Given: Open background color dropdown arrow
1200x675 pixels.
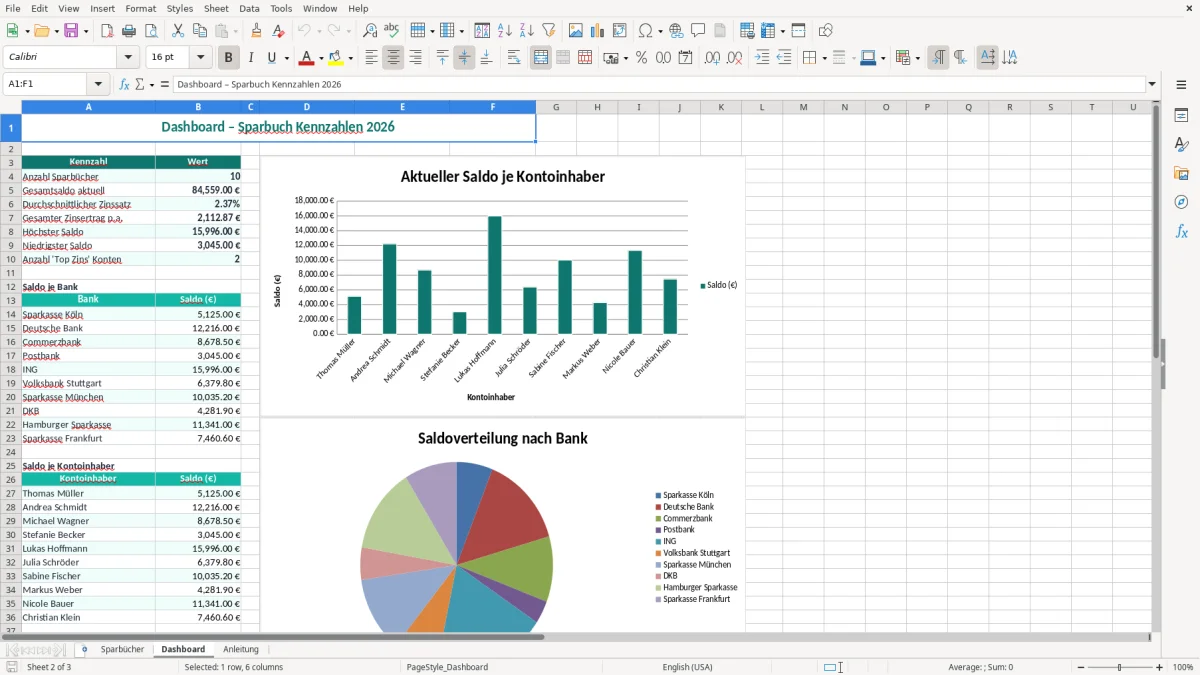Looking at the screenshot, I should (x=350, y=58).
